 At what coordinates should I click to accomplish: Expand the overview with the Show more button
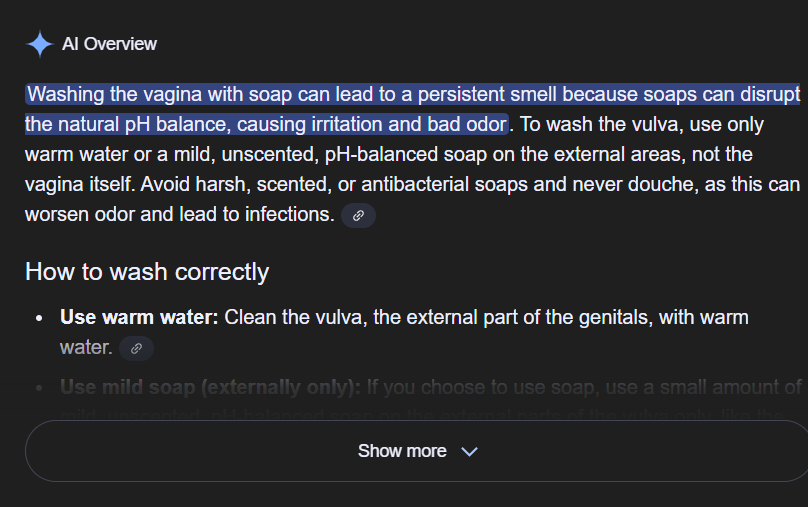point(402,451)
